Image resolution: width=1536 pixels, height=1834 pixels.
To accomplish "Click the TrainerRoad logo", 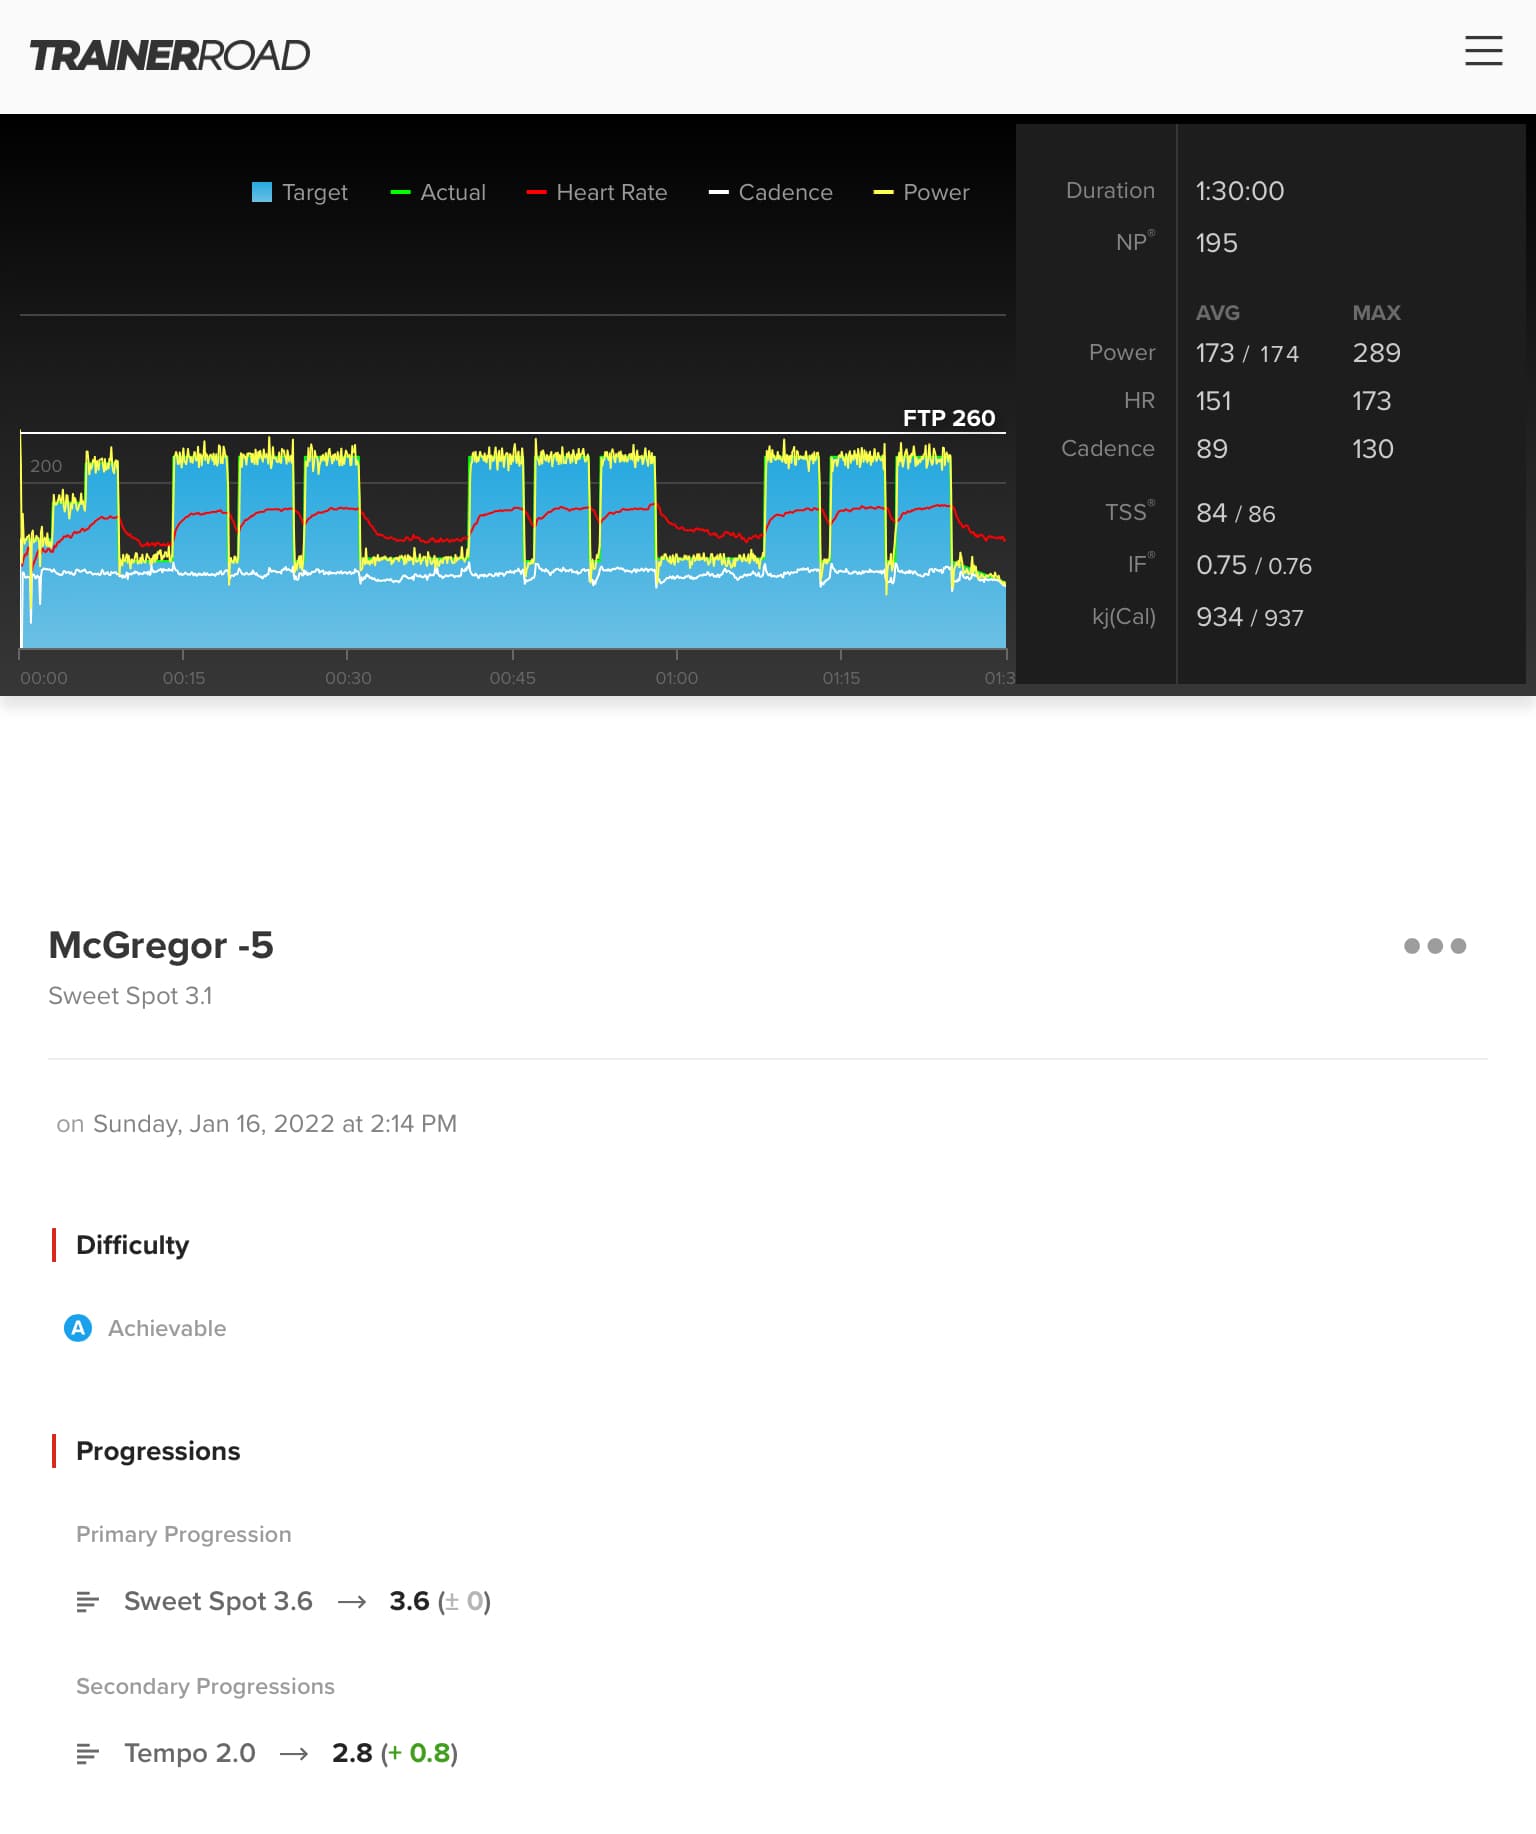I will [x=170, y=56].
